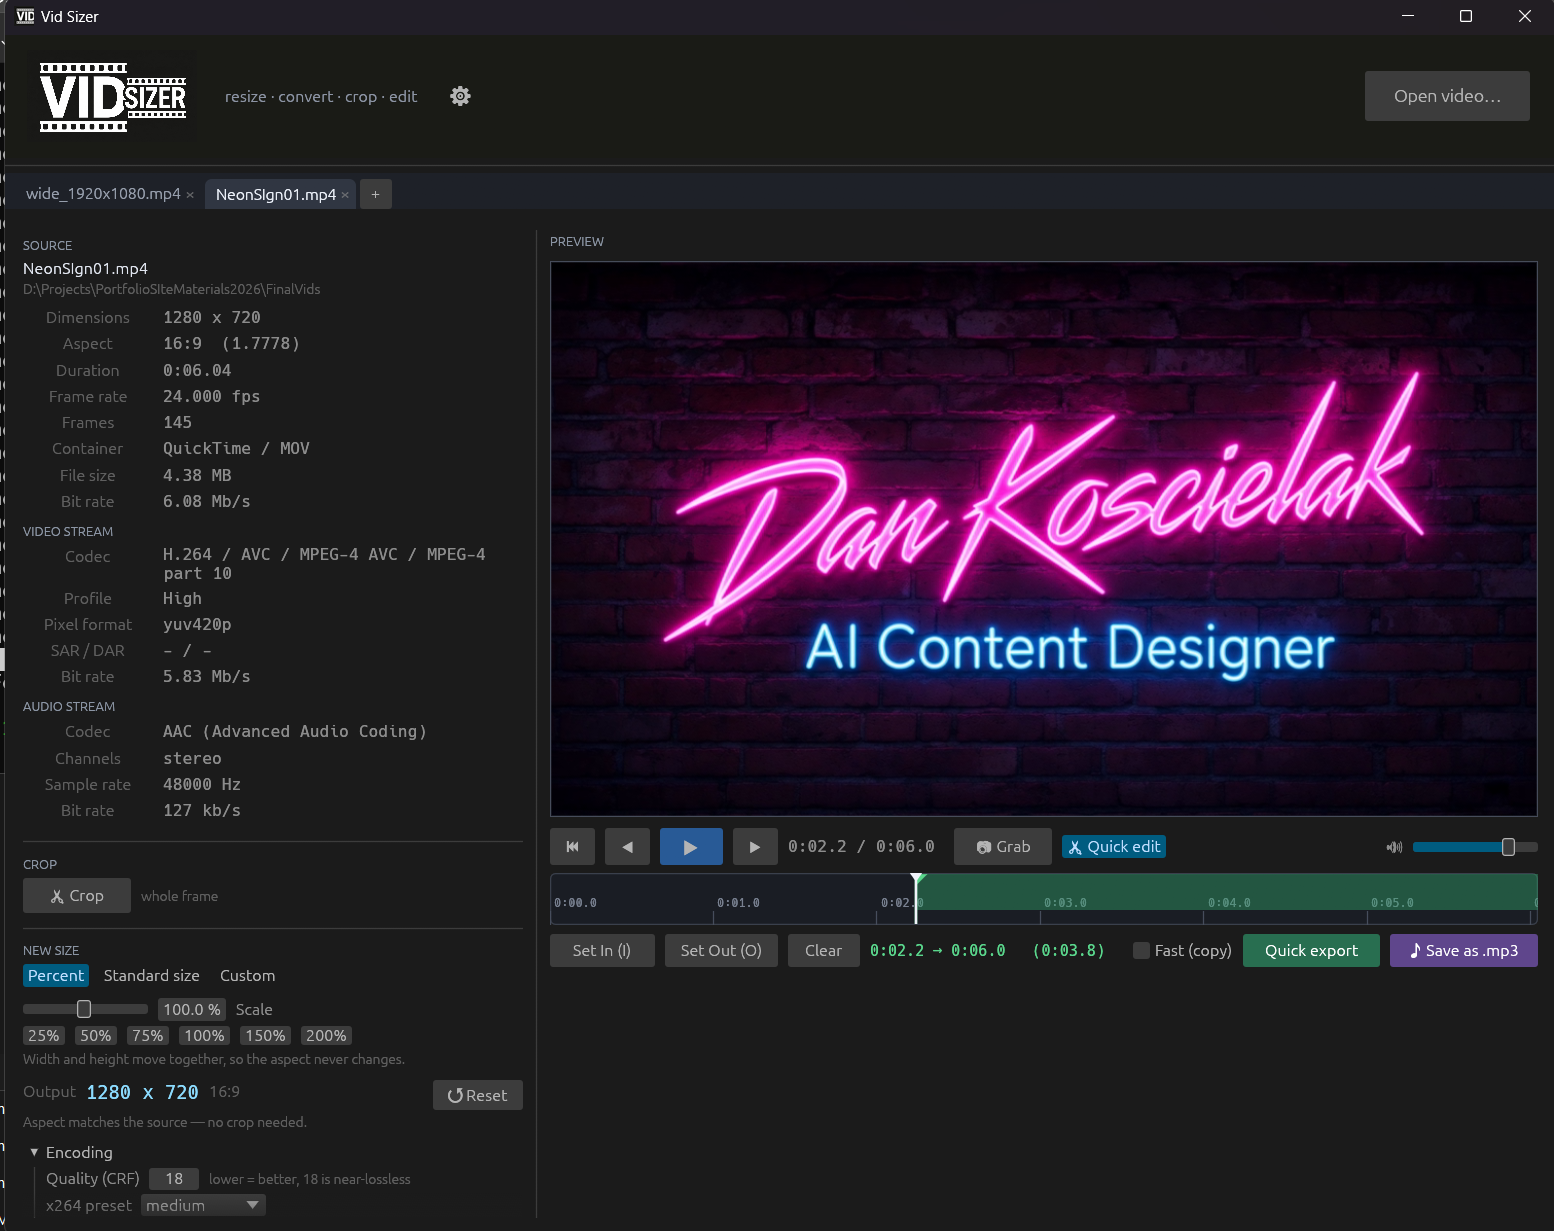1554x1231 pixels.
Task: Save audio as .mp3
Action: pos(1464,951)
